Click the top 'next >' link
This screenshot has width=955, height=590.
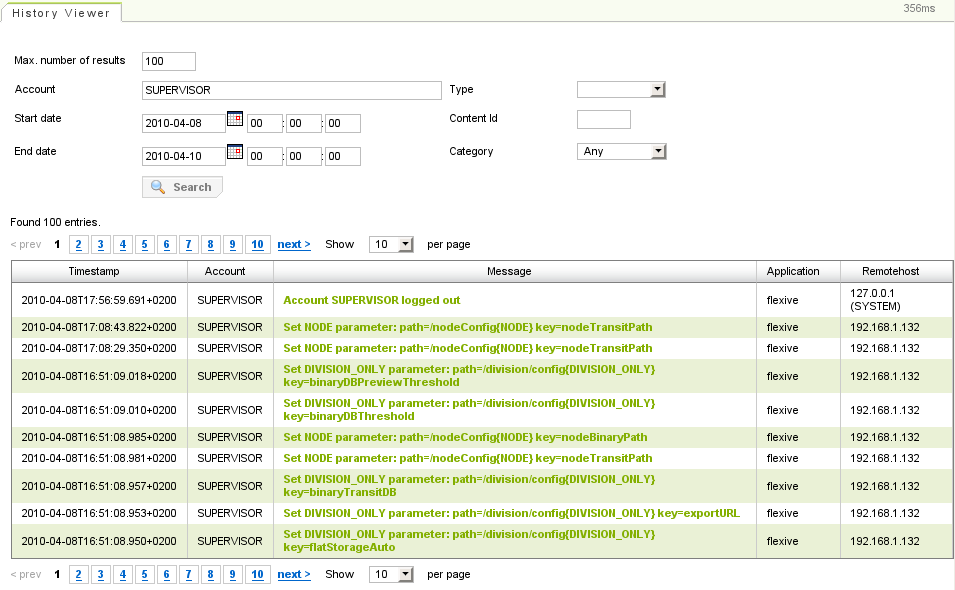(294, 244)
